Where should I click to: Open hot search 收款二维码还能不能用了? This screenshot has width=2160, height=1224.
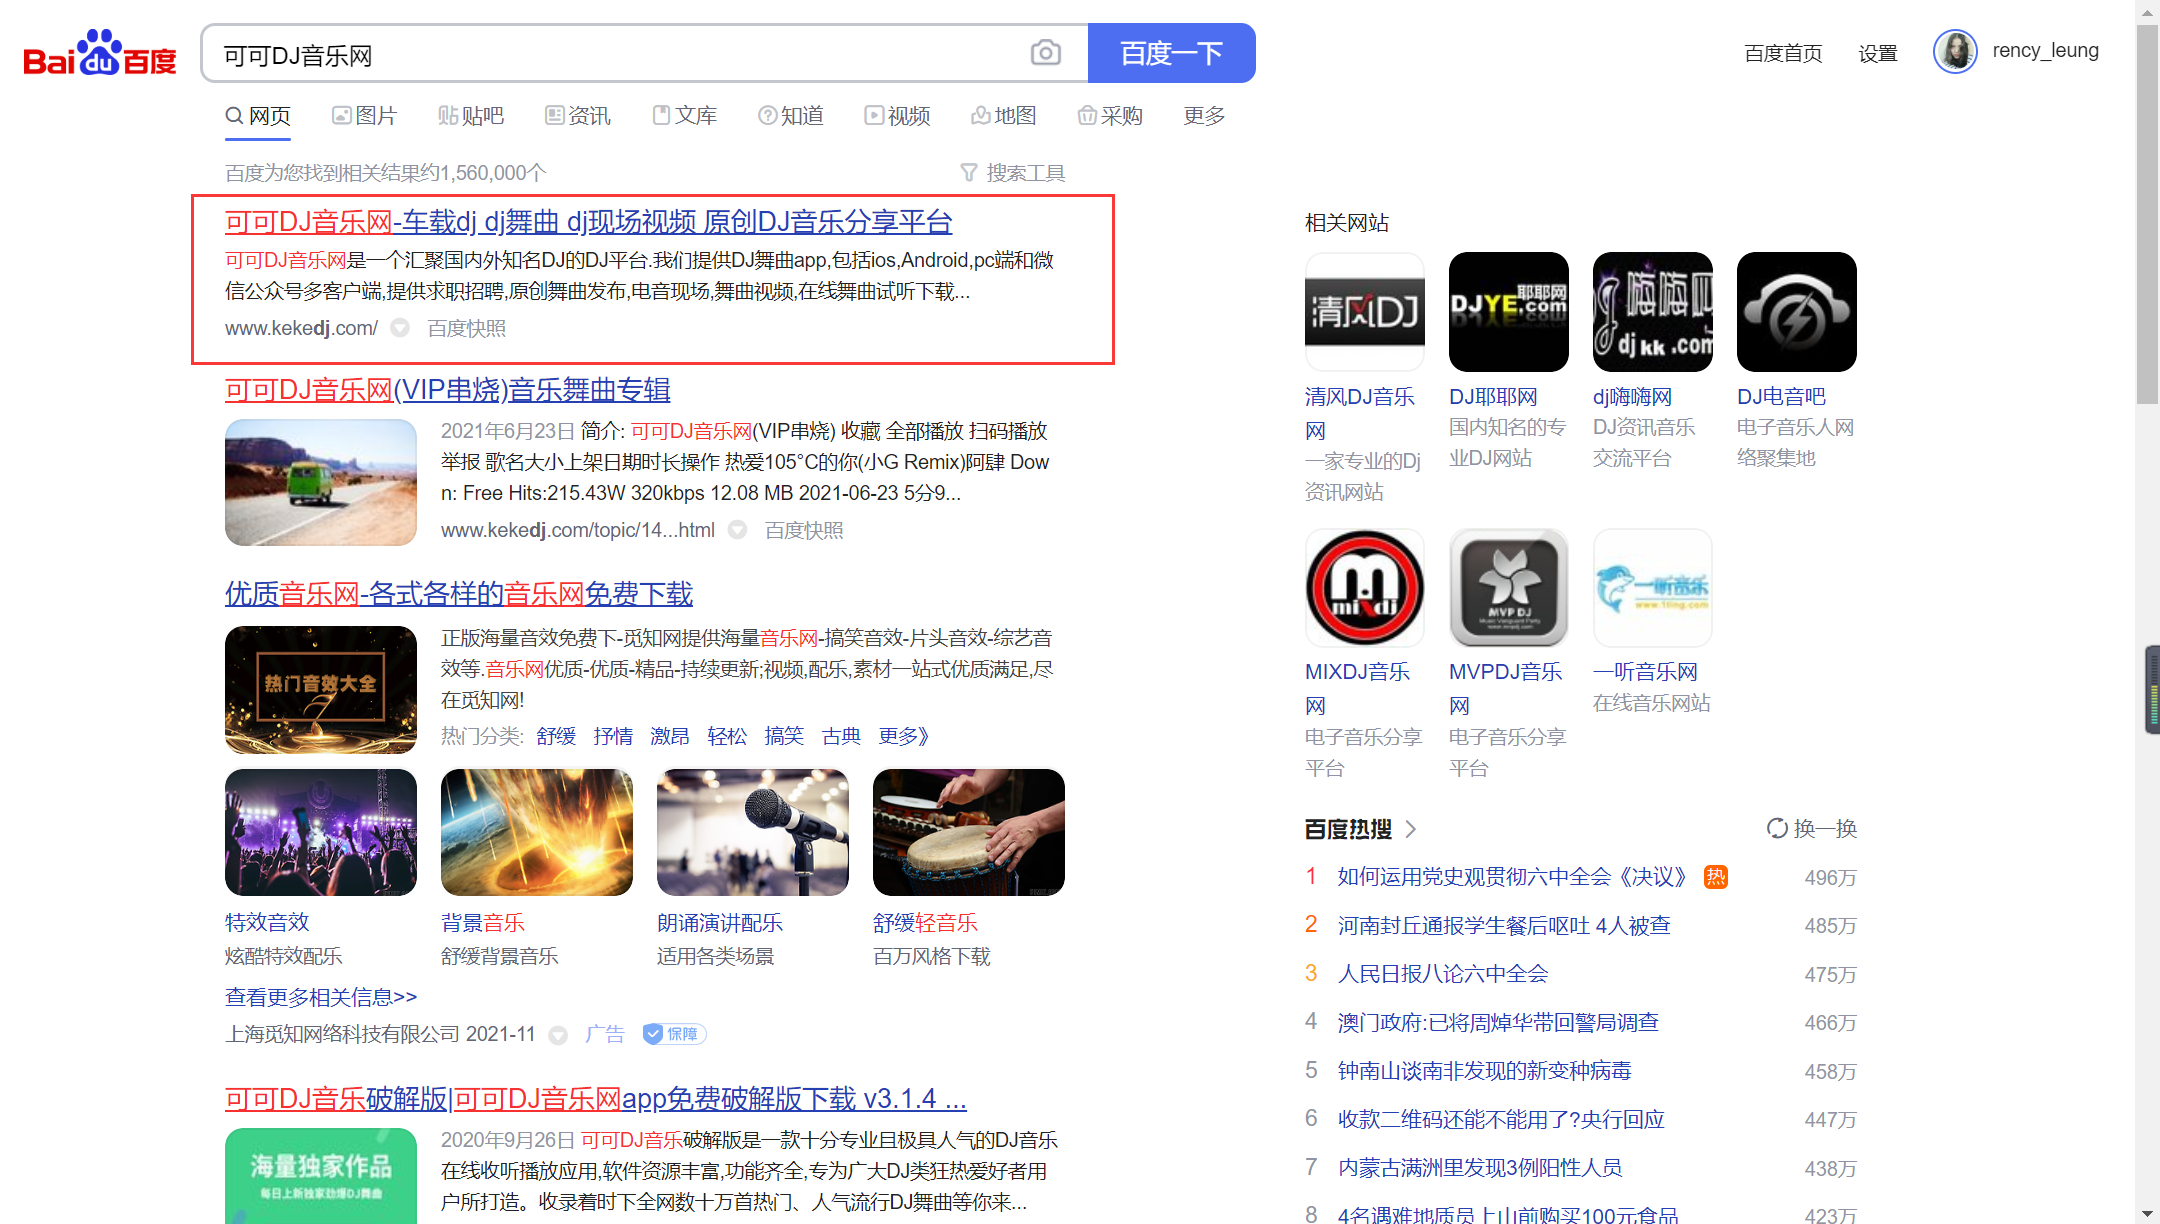pyautogui.click(x=1501, y=1120)
